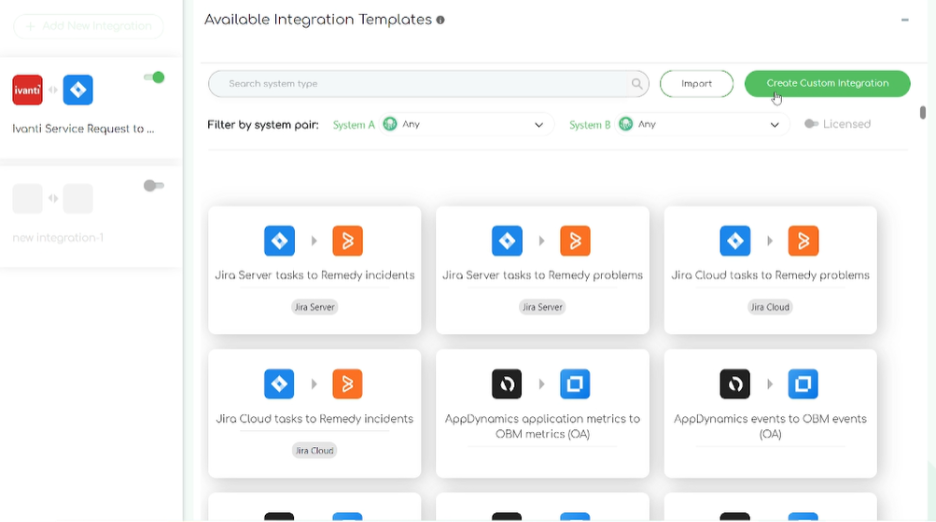This screenshot has width=936, height=522.
Task: Click the System A globe icon
Action: pos(390,124)
